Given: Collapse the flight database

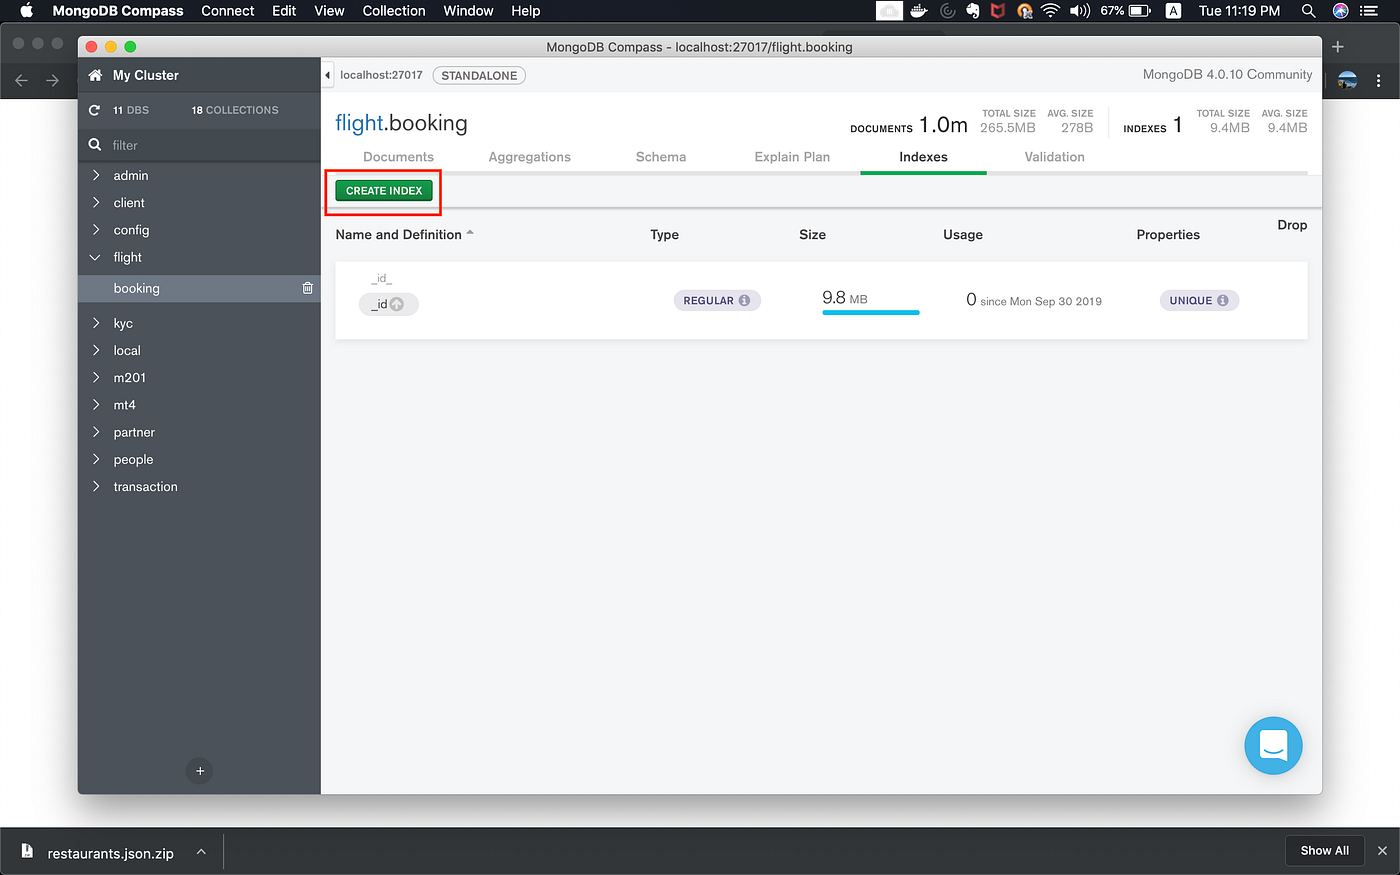Looking at the screenshot, I should (x=96, y=257).
